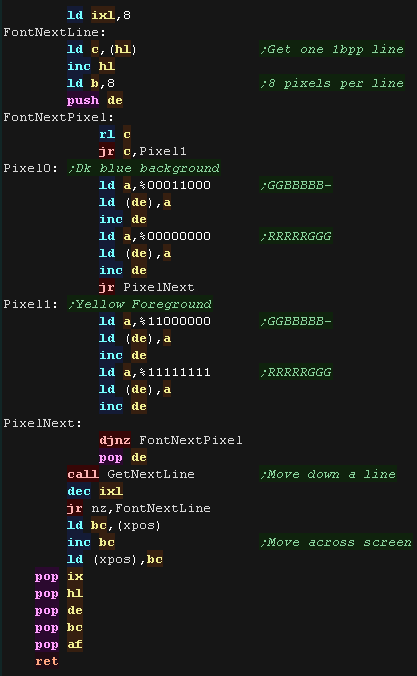Click 'jr nz,FontNextLine' instruction
417x676 pixels.
click(138, 508)
